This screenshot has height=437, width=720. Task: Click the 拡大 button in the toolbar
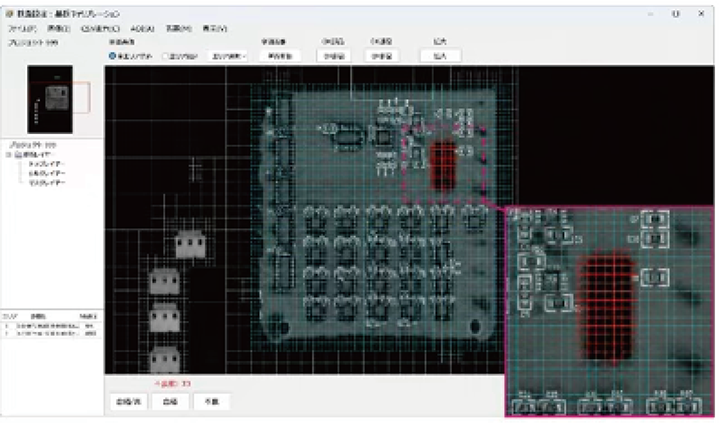[440, 56]
